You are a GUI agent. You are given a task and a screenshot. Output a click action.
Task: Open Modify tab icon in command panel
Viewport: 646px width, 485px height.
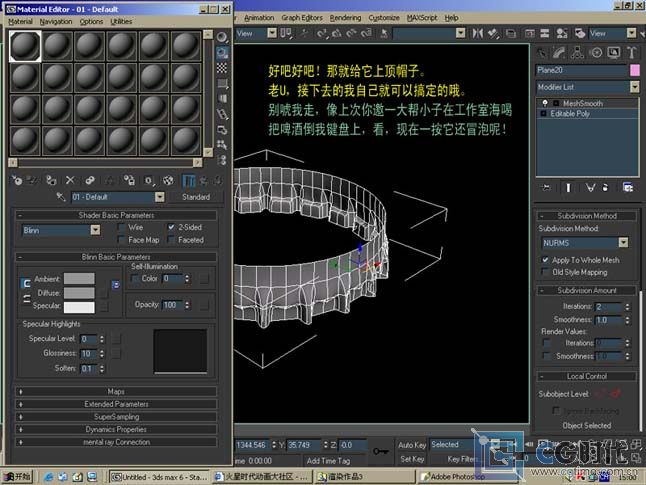tap(559, 52)
